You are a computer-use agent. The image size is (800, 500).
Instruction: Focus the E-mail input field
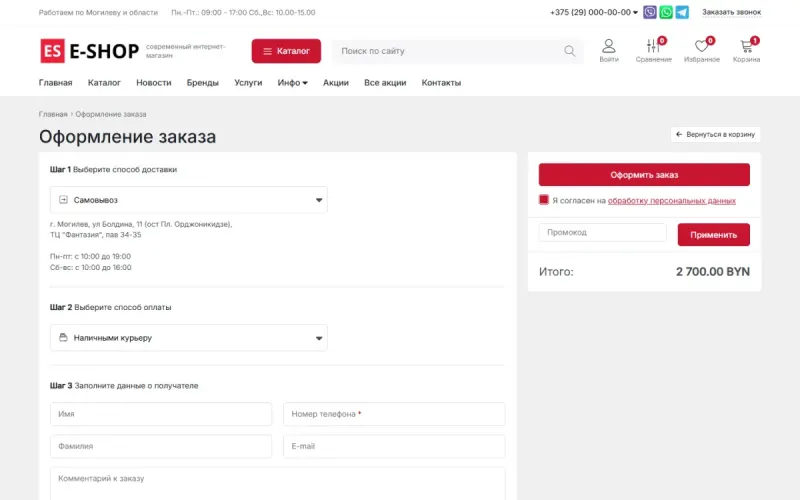click(x=394, y=446)
